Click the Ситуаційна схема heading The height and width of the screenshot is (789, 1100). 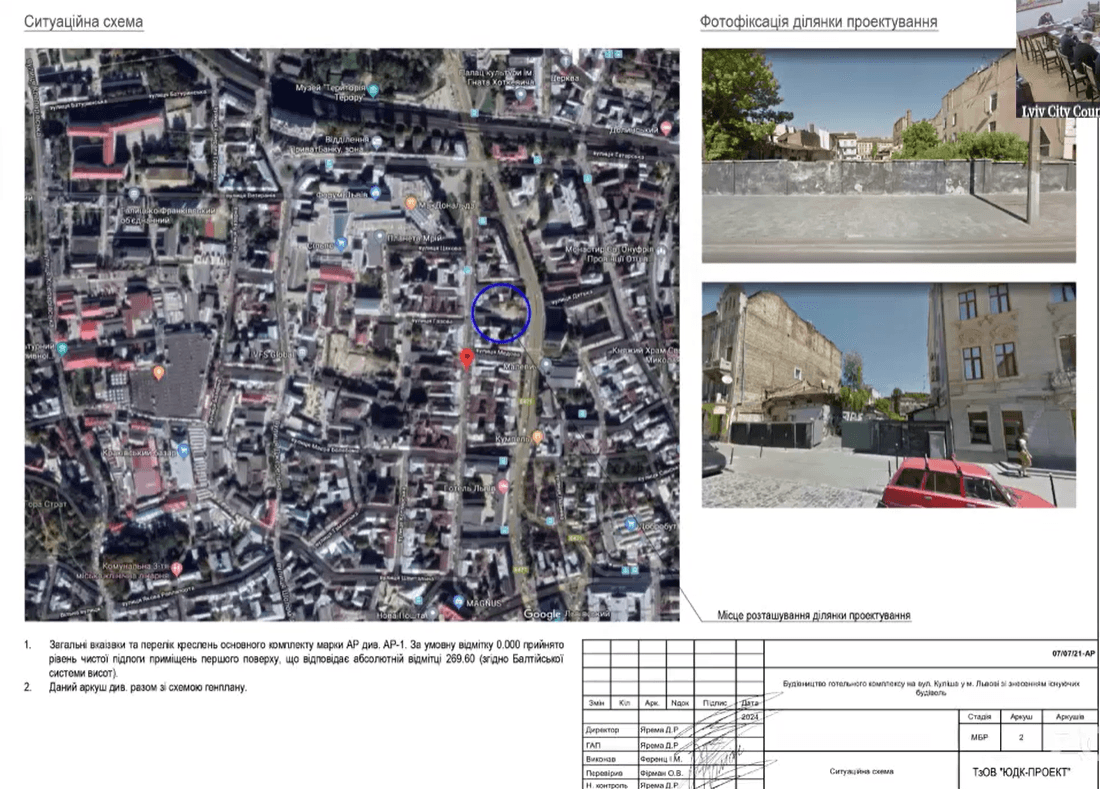point(83,22)
